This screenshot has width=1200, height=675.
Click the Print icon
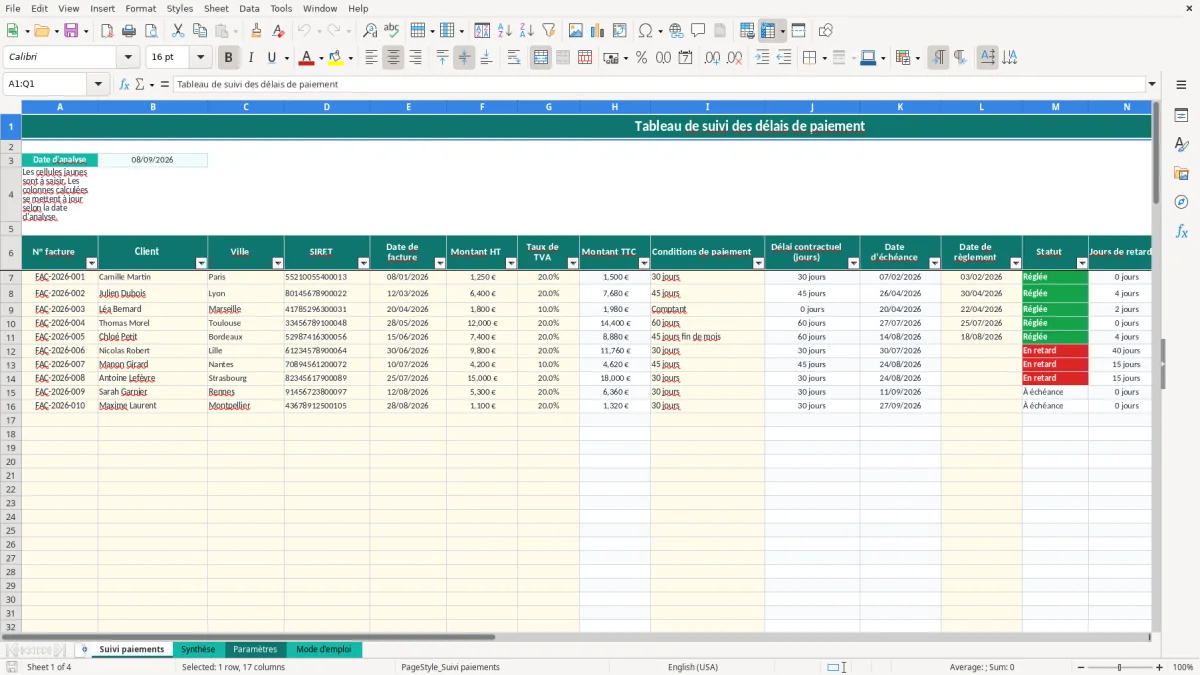pyautogui.click(x=128, y=31)
